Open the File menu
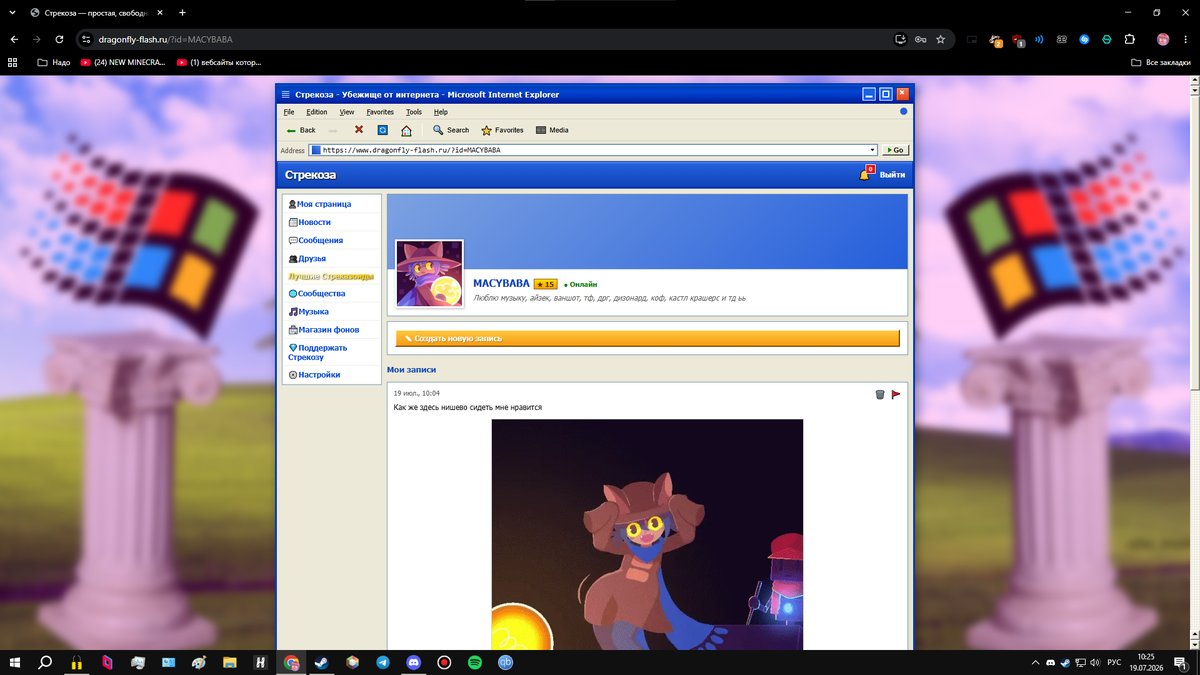 (289, 112)
